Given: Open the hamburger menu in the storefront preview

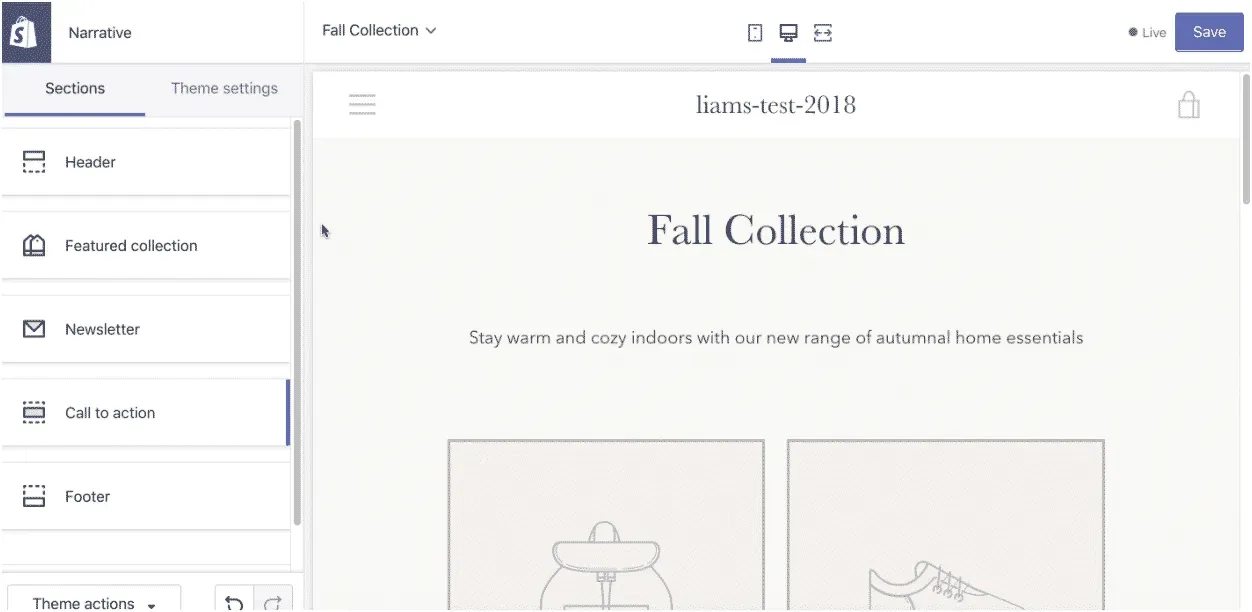Looking at the screenshot, I should tap(362, 103).
